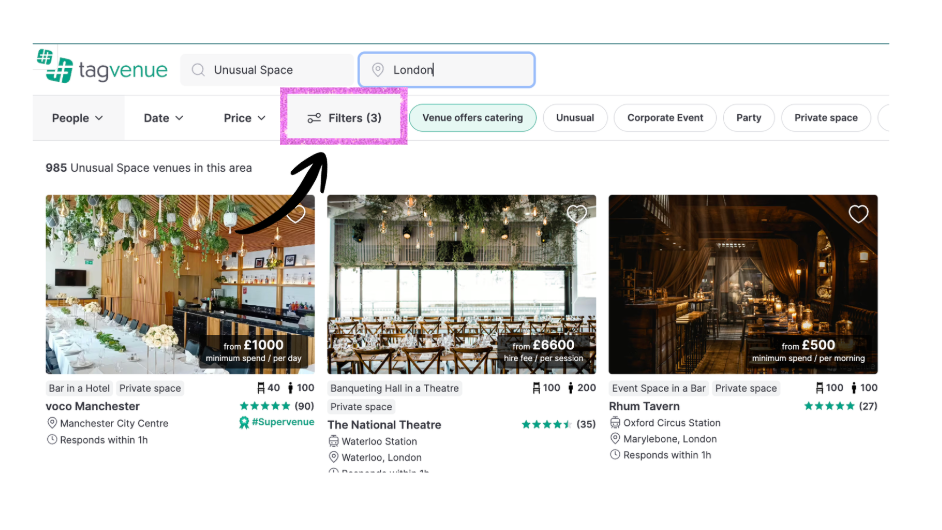Favorite Rhum Tavern with heart icon
The image size is (942, 530).
point(858,214)
